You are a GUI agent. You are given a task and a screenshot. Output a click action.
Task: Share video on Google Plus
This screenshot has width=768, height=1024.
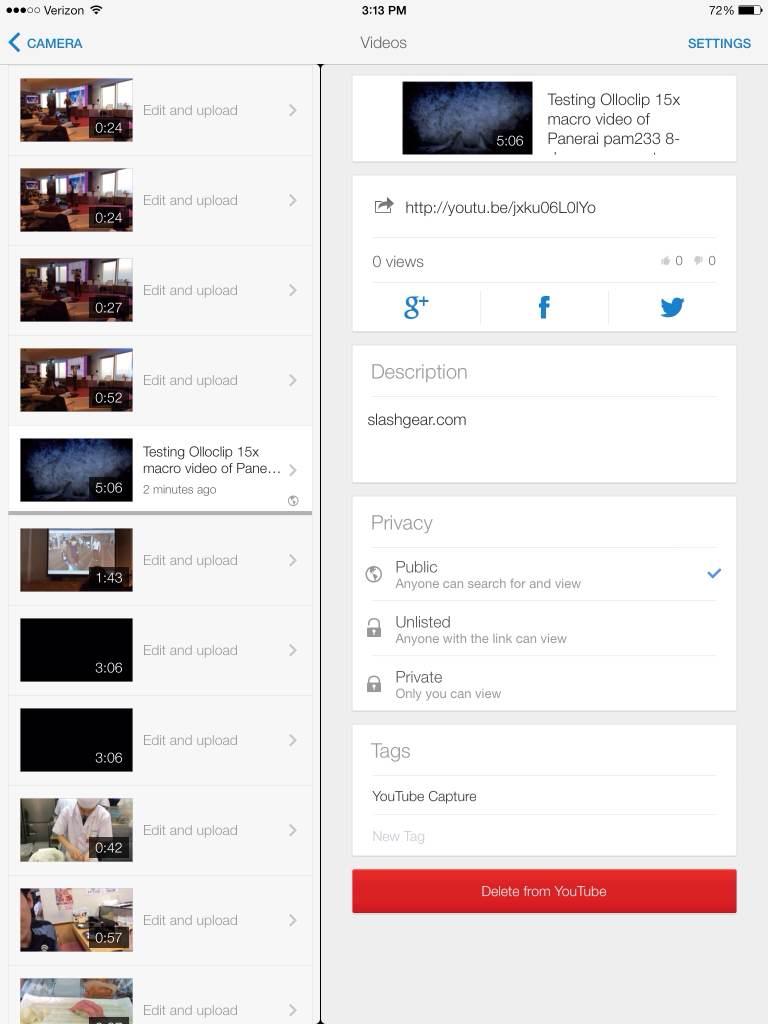point(416,308)
